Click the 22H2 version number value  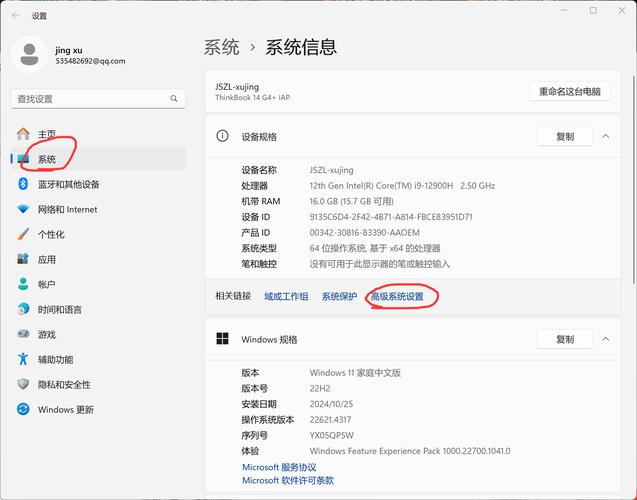tap(320, 388)
